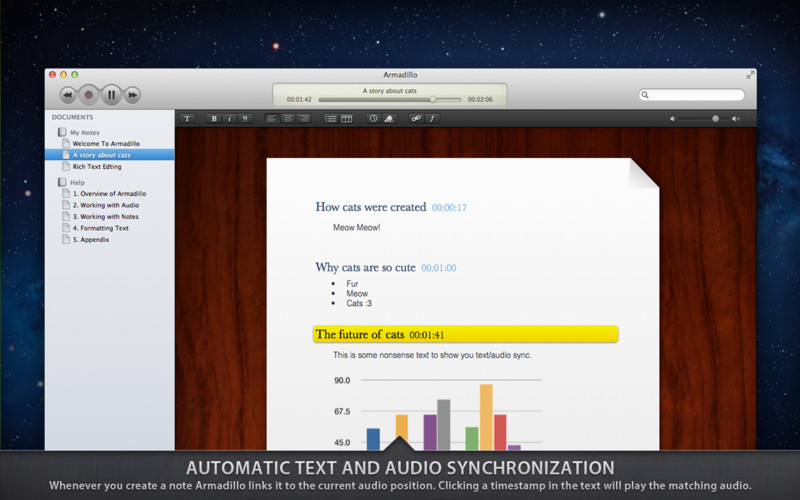Open 1. Overview of Armadillo

tap(109, 193)
